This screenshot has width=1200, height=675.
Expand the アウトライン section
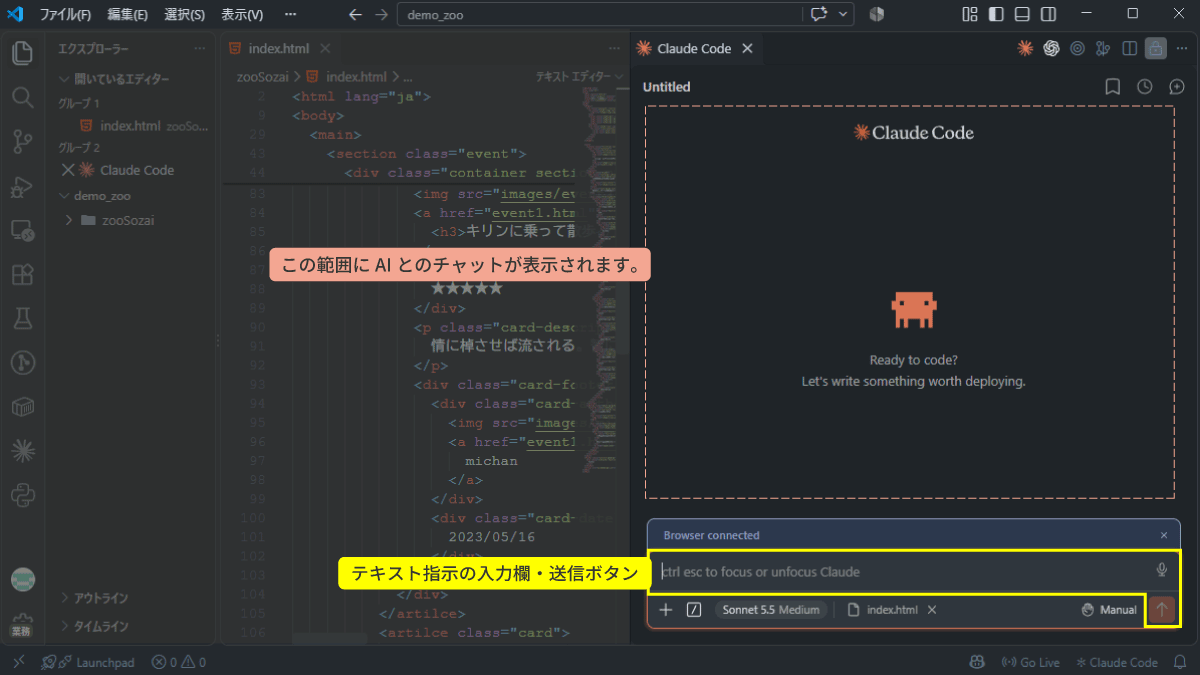93,598
